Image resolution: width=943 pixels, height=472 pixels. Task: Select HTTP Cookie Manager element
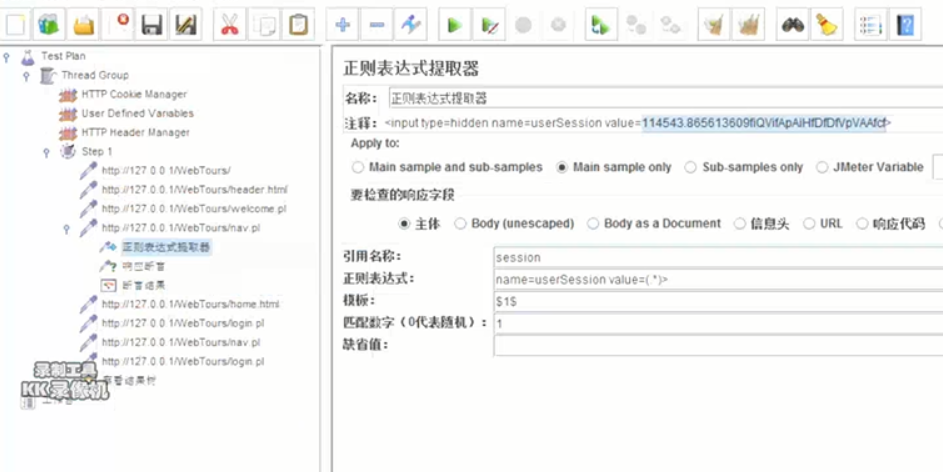tap(134, 94)
